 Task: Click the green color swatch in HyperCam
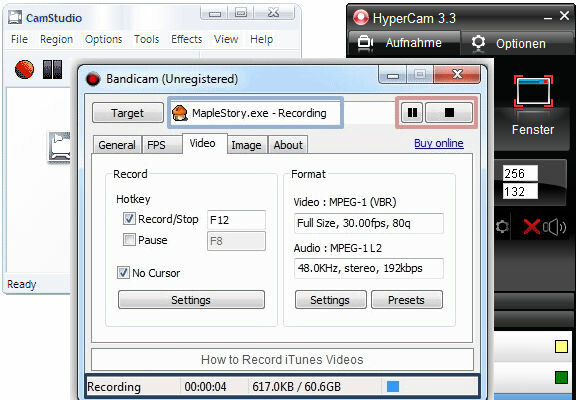561,377
